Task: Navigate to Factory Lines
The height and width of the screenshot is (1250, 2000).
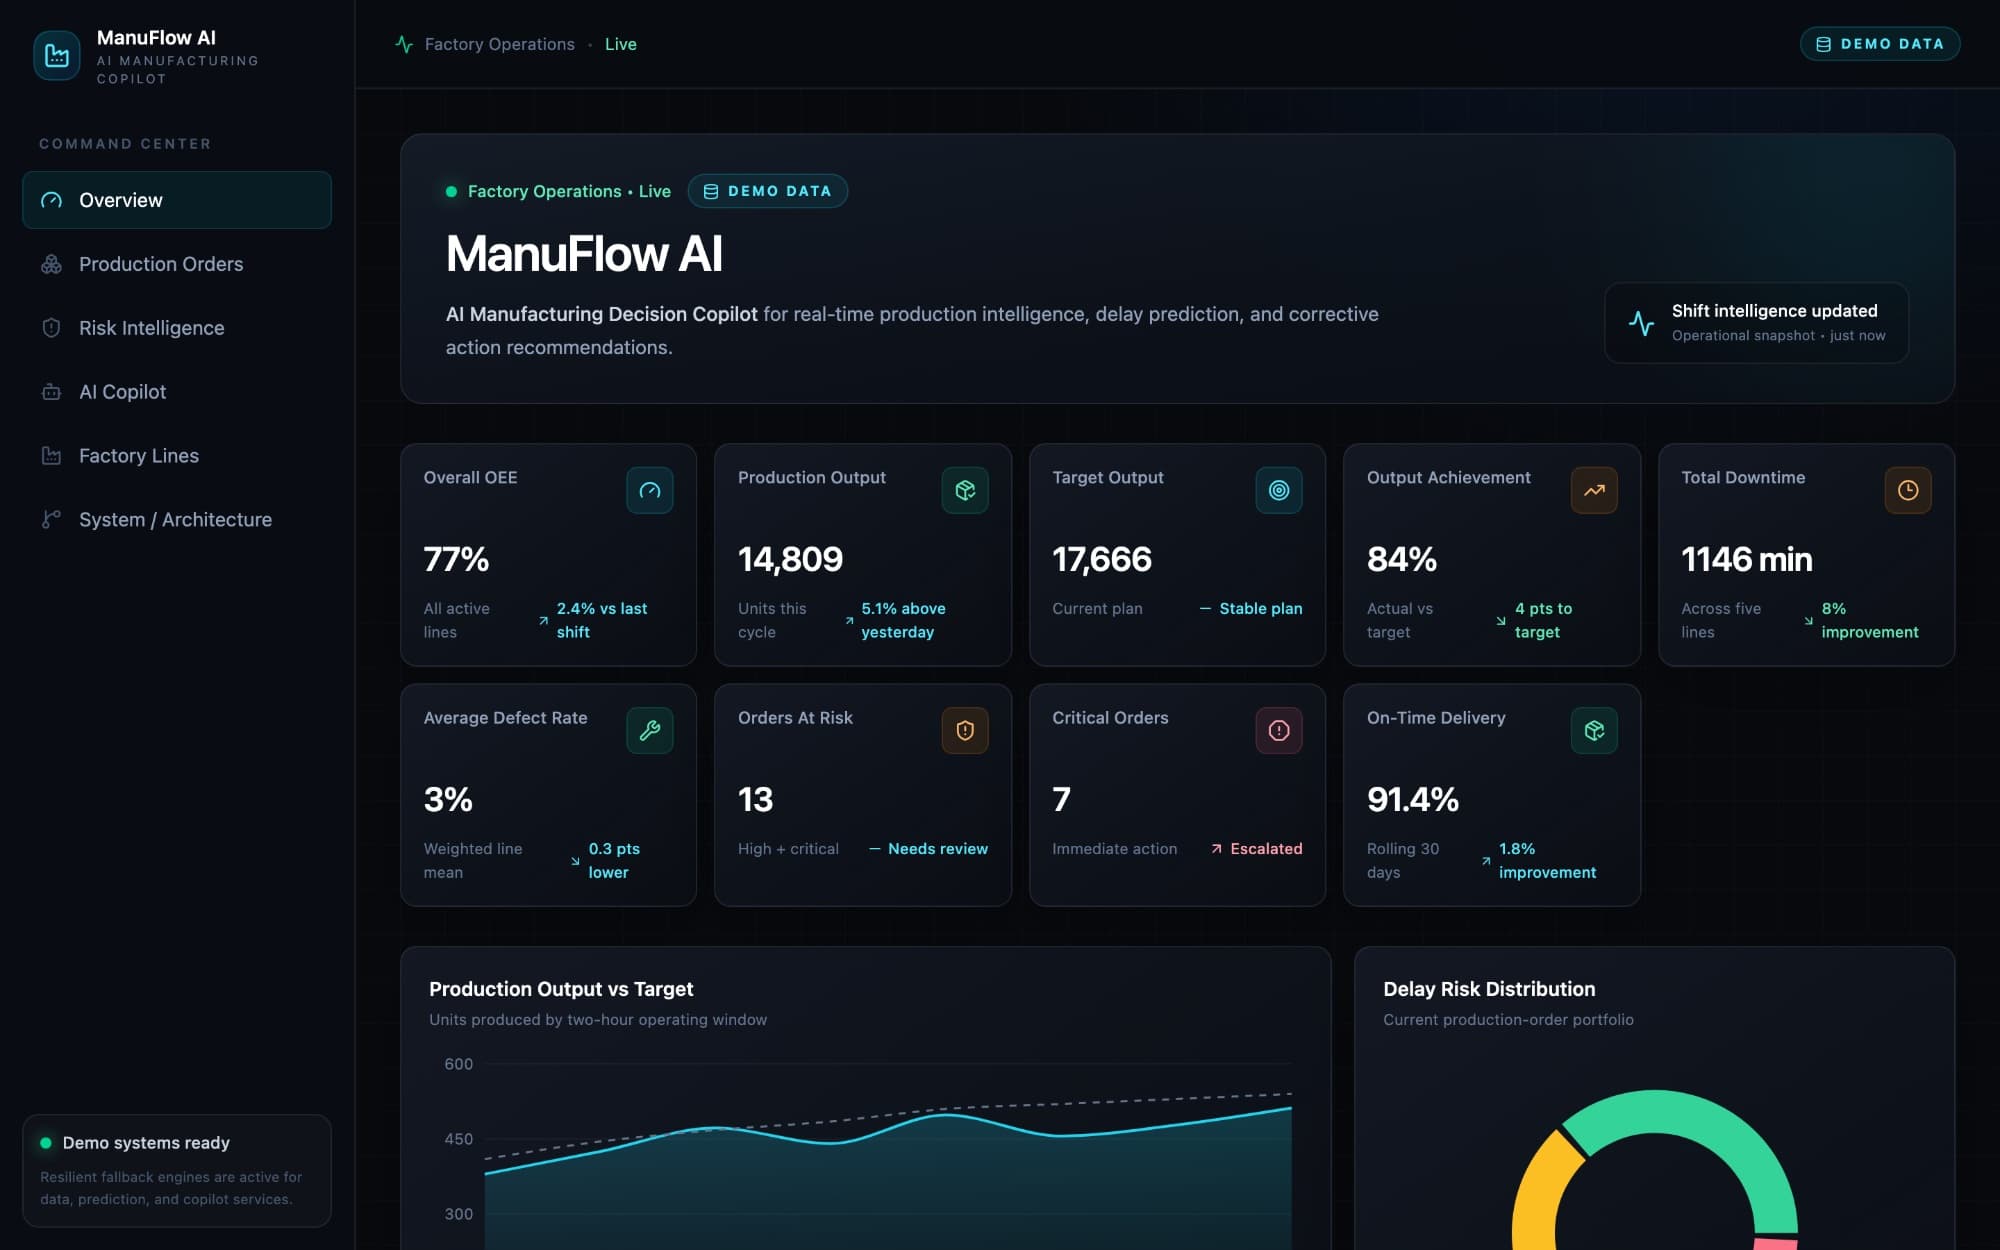Action: tap(177, 456)
